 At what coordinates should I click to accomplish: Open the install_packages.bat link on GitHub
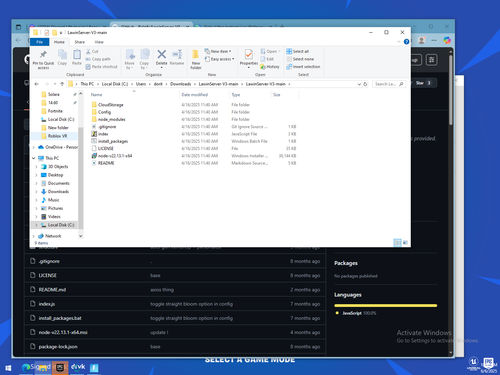pos(60,318)
